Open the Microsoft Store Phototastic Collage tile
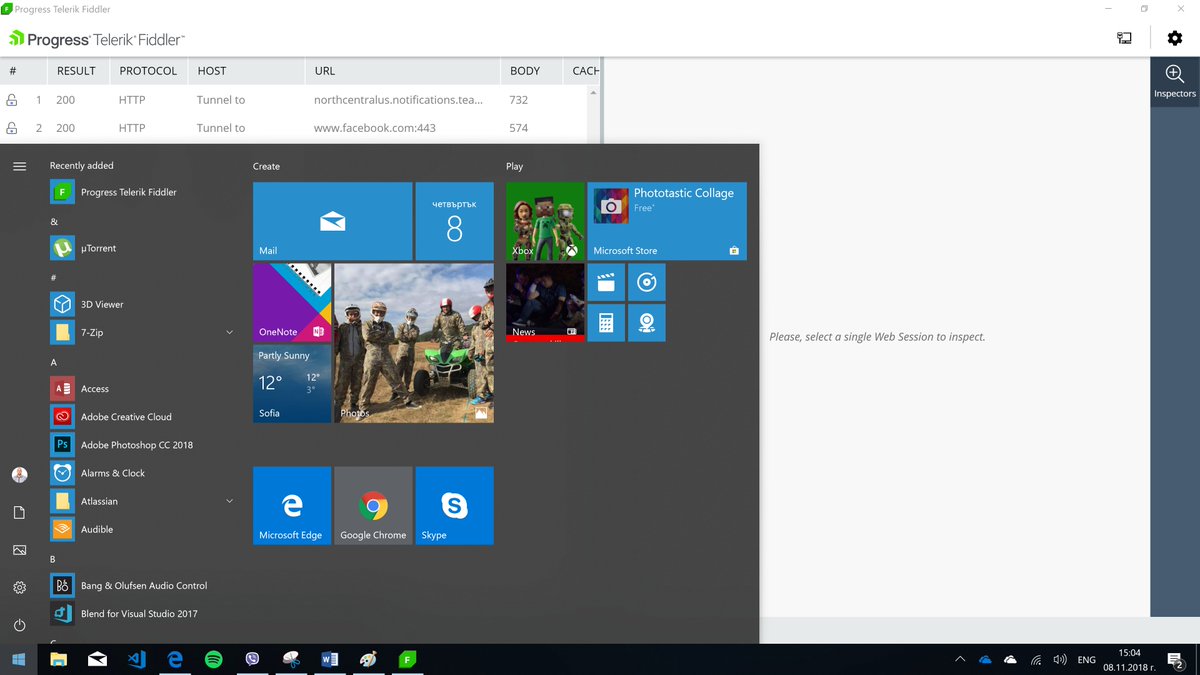This screenshot has width=1200, height=675. coord(667,221)
